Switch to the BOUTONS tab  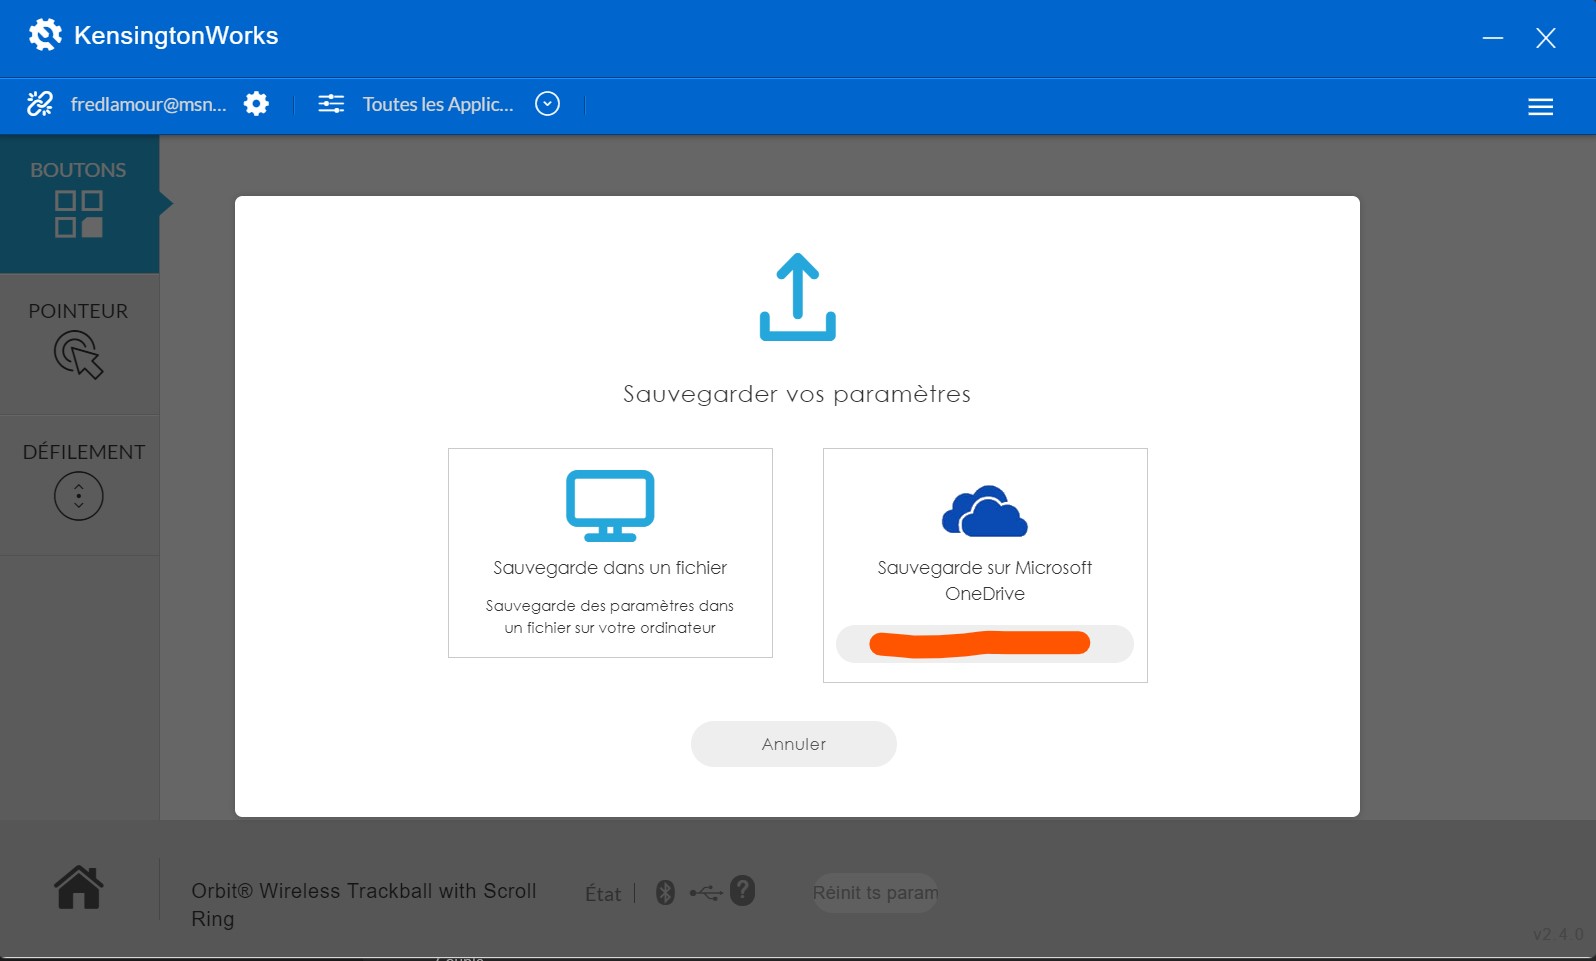(x=79, y=203)
